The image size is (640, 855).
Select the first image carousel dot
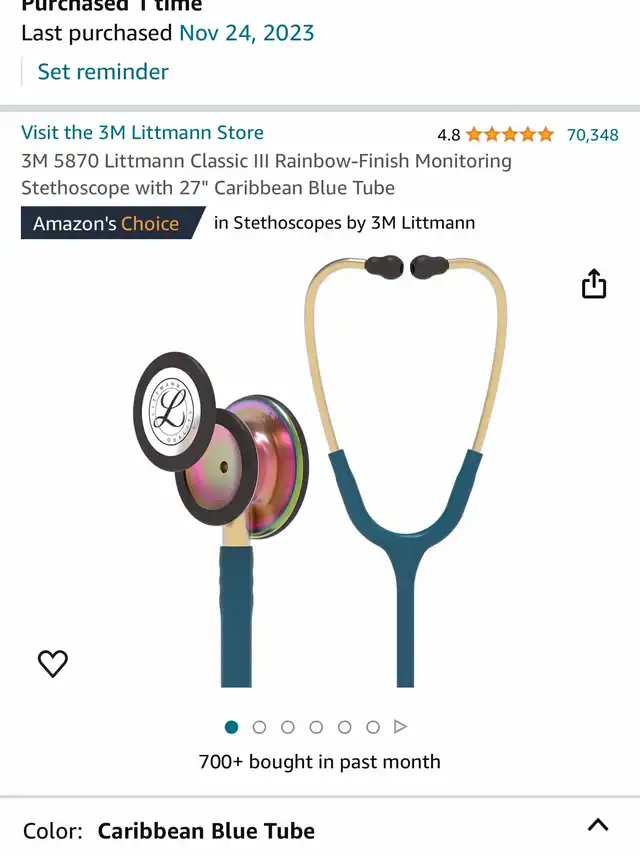coord(231,727)
